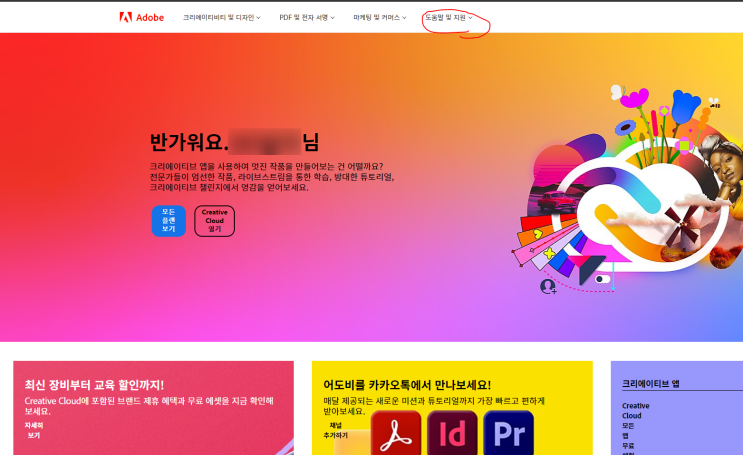Click the Creative Cloud hero illustration
The image size is (743, 455).
[x=627, y=190]
